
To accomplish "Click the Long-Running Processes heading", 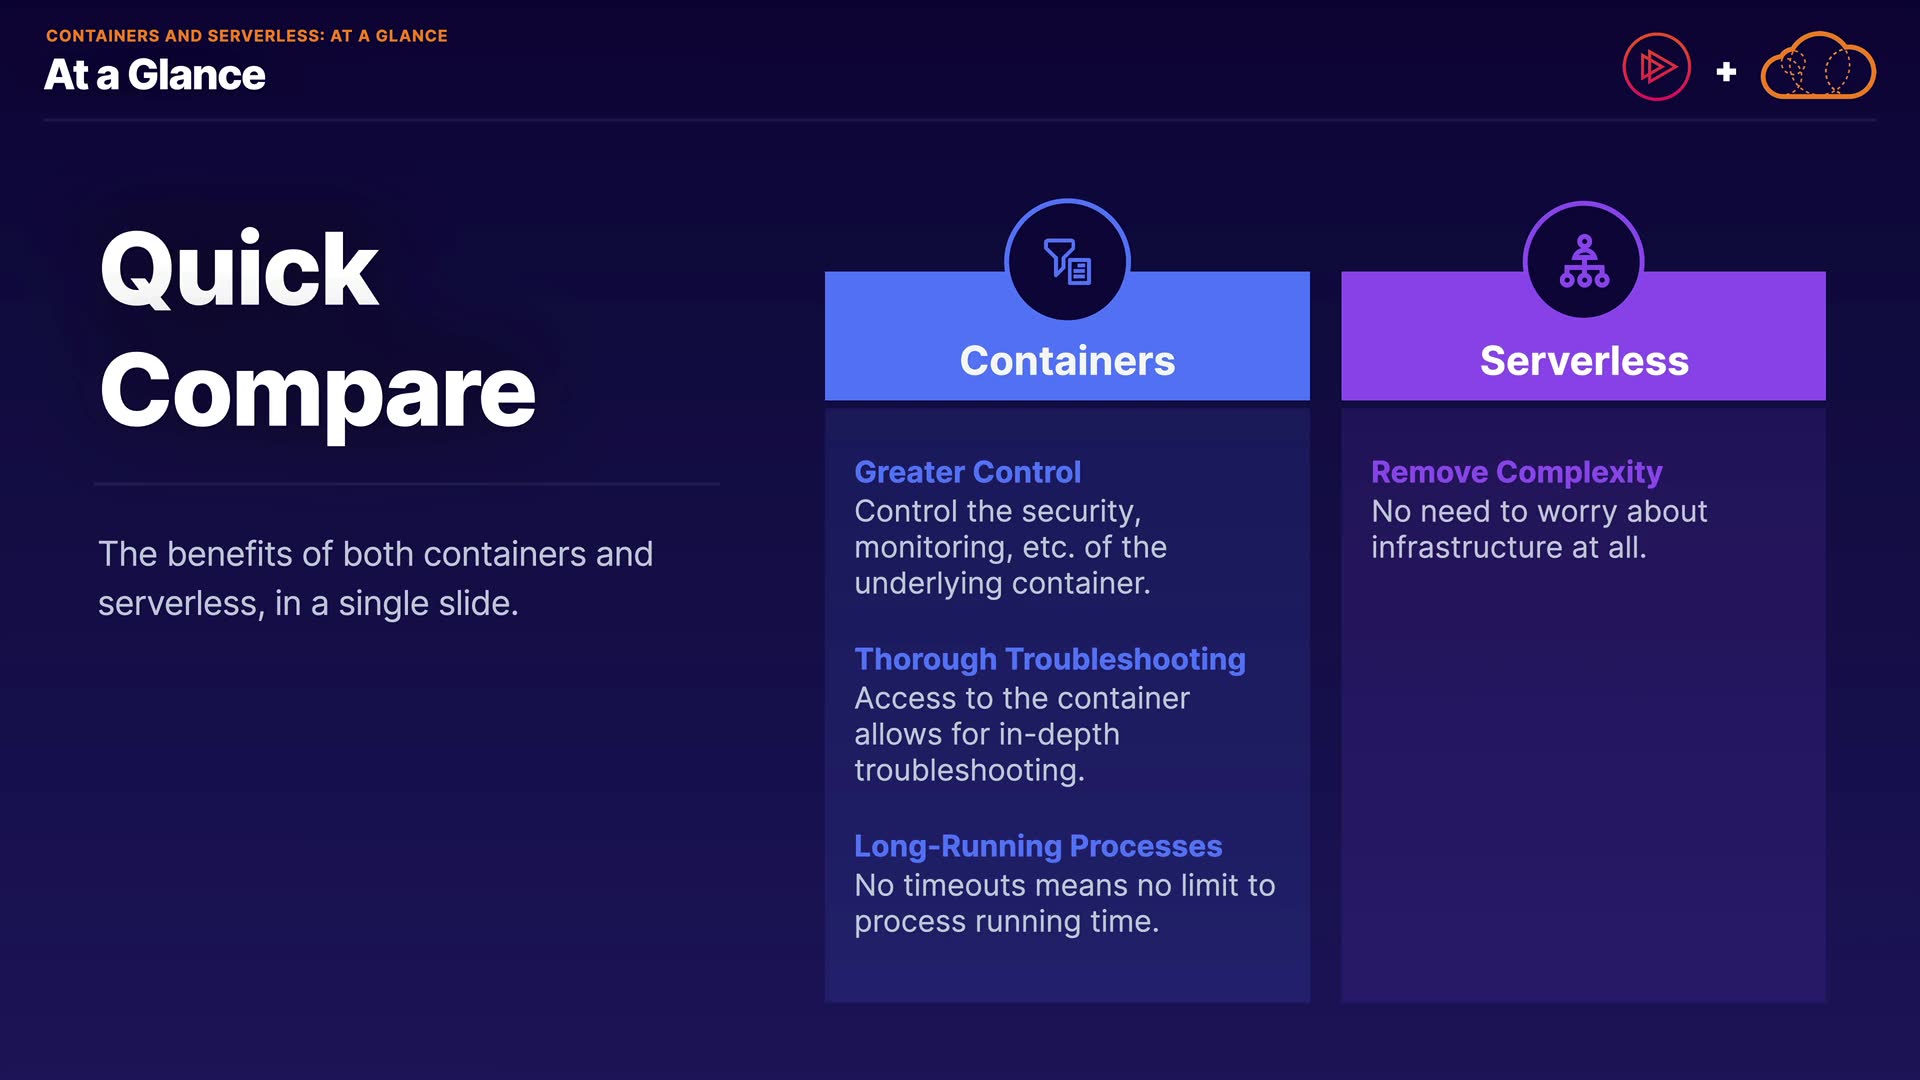I will coord(1037,846).
